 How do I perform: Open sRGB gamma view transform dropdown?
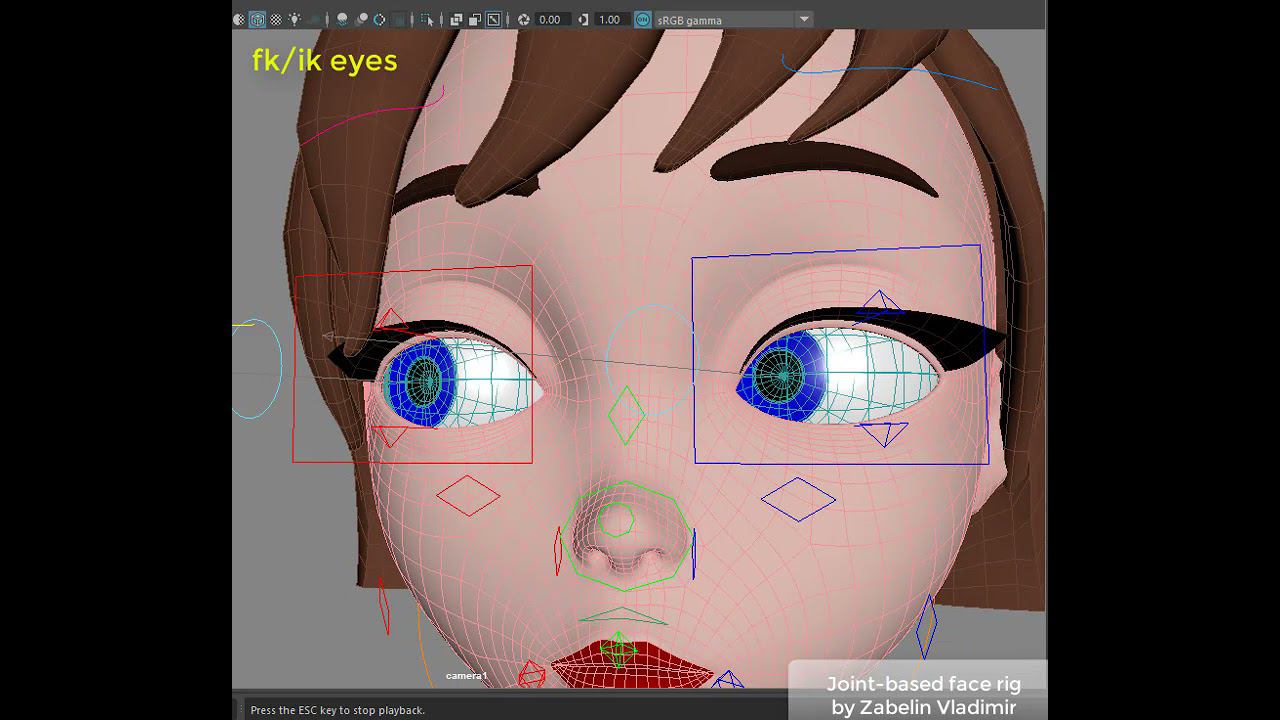[x=732, y=19]
